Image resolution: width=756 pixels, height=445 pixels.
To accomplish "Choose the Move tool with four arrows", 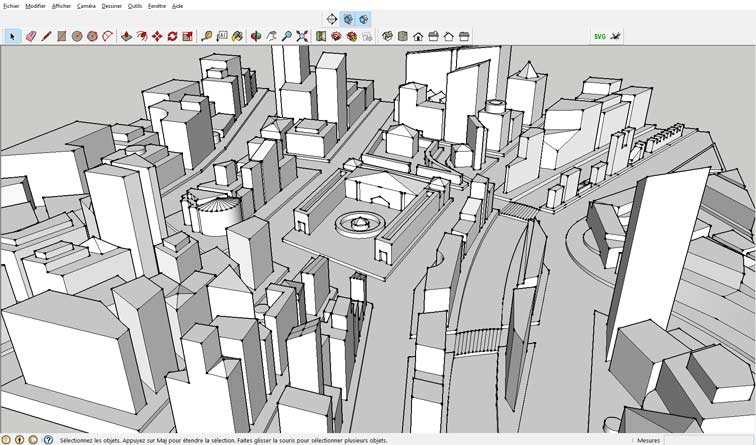I will [x=157, y=36].
